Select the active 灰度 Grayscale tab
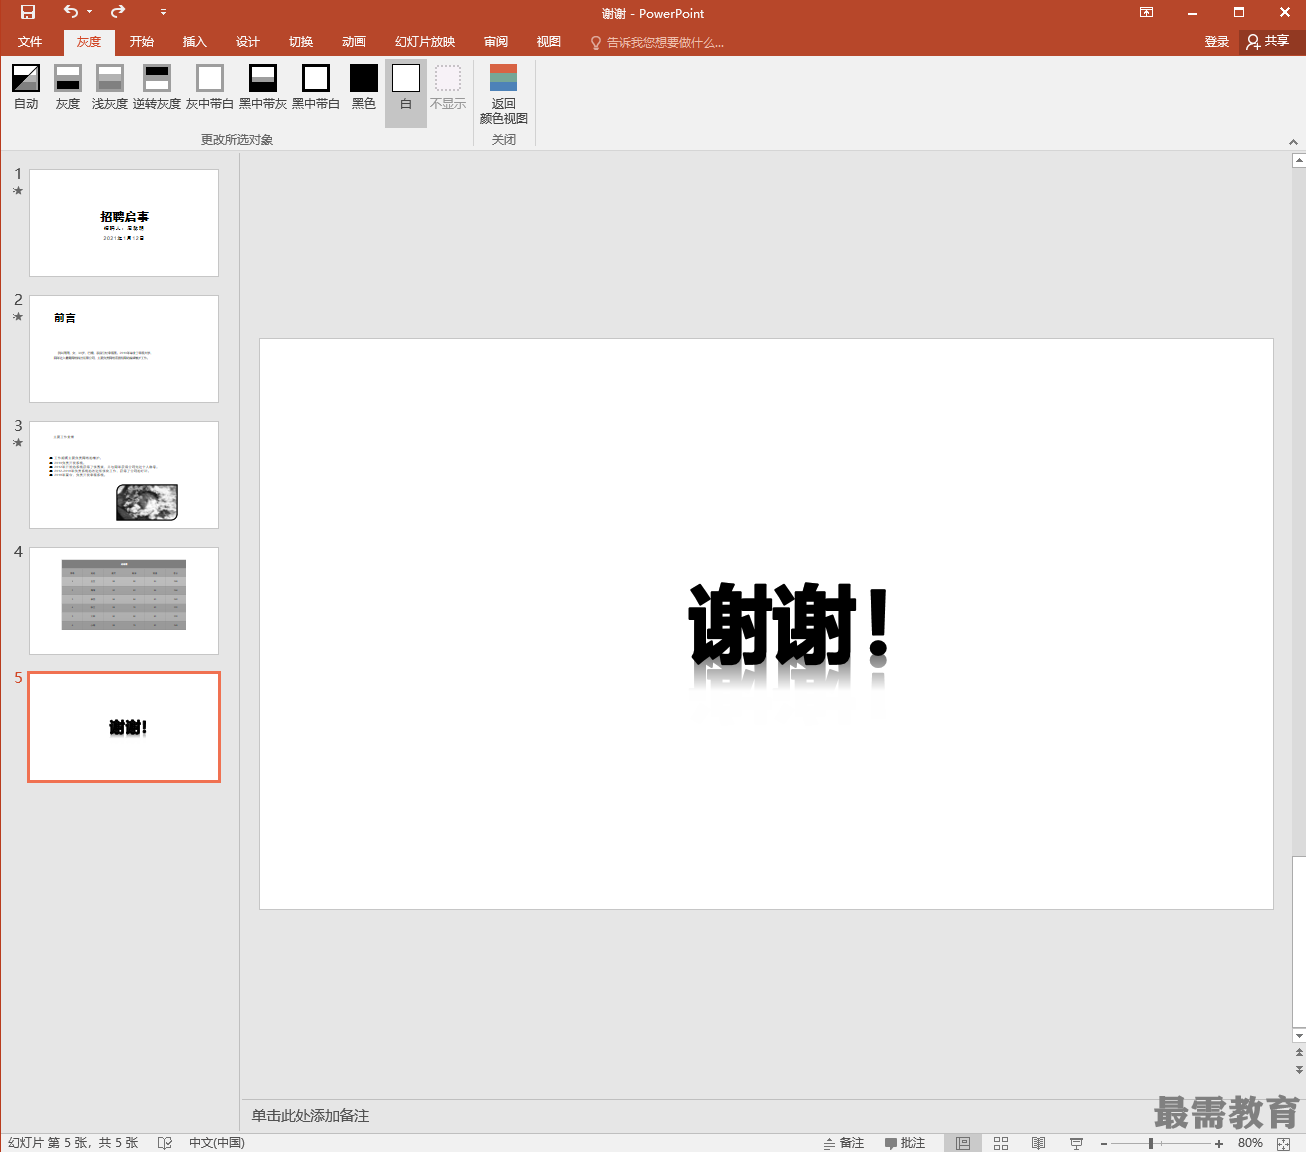 89,42
